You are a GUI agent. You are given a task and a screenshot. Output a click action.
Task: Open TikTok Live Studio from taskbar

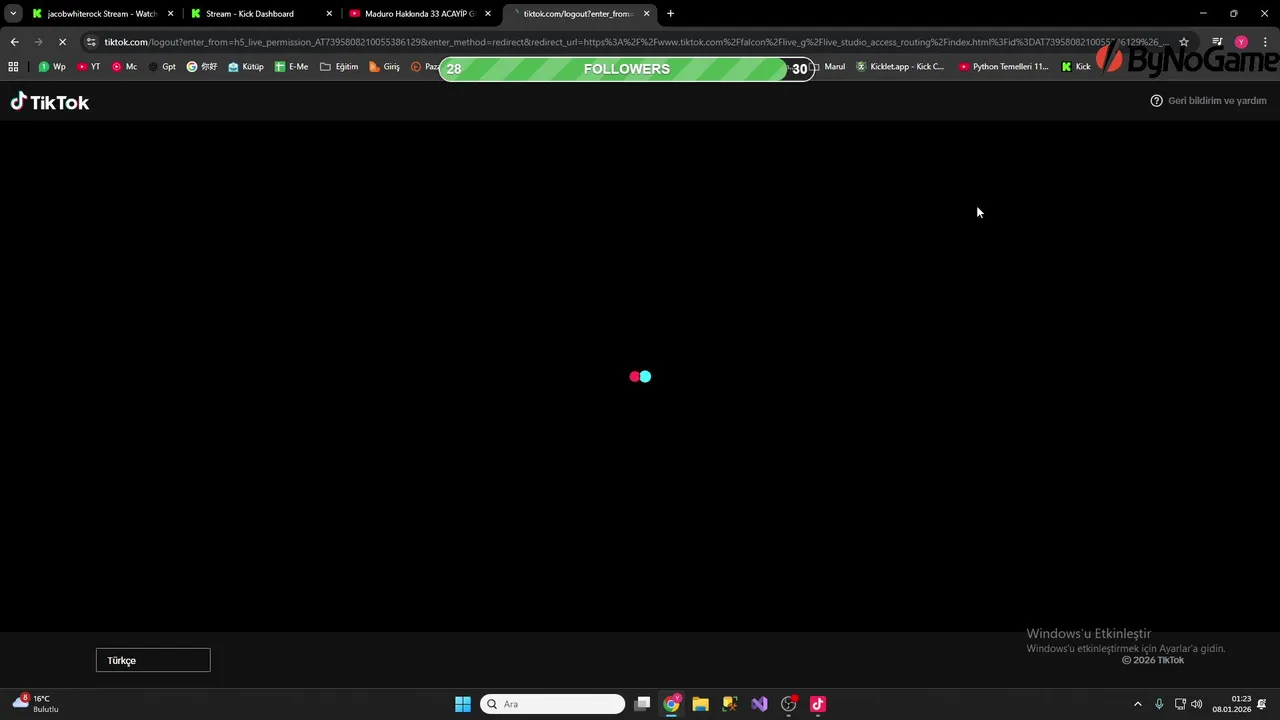[x=818, y=704]
